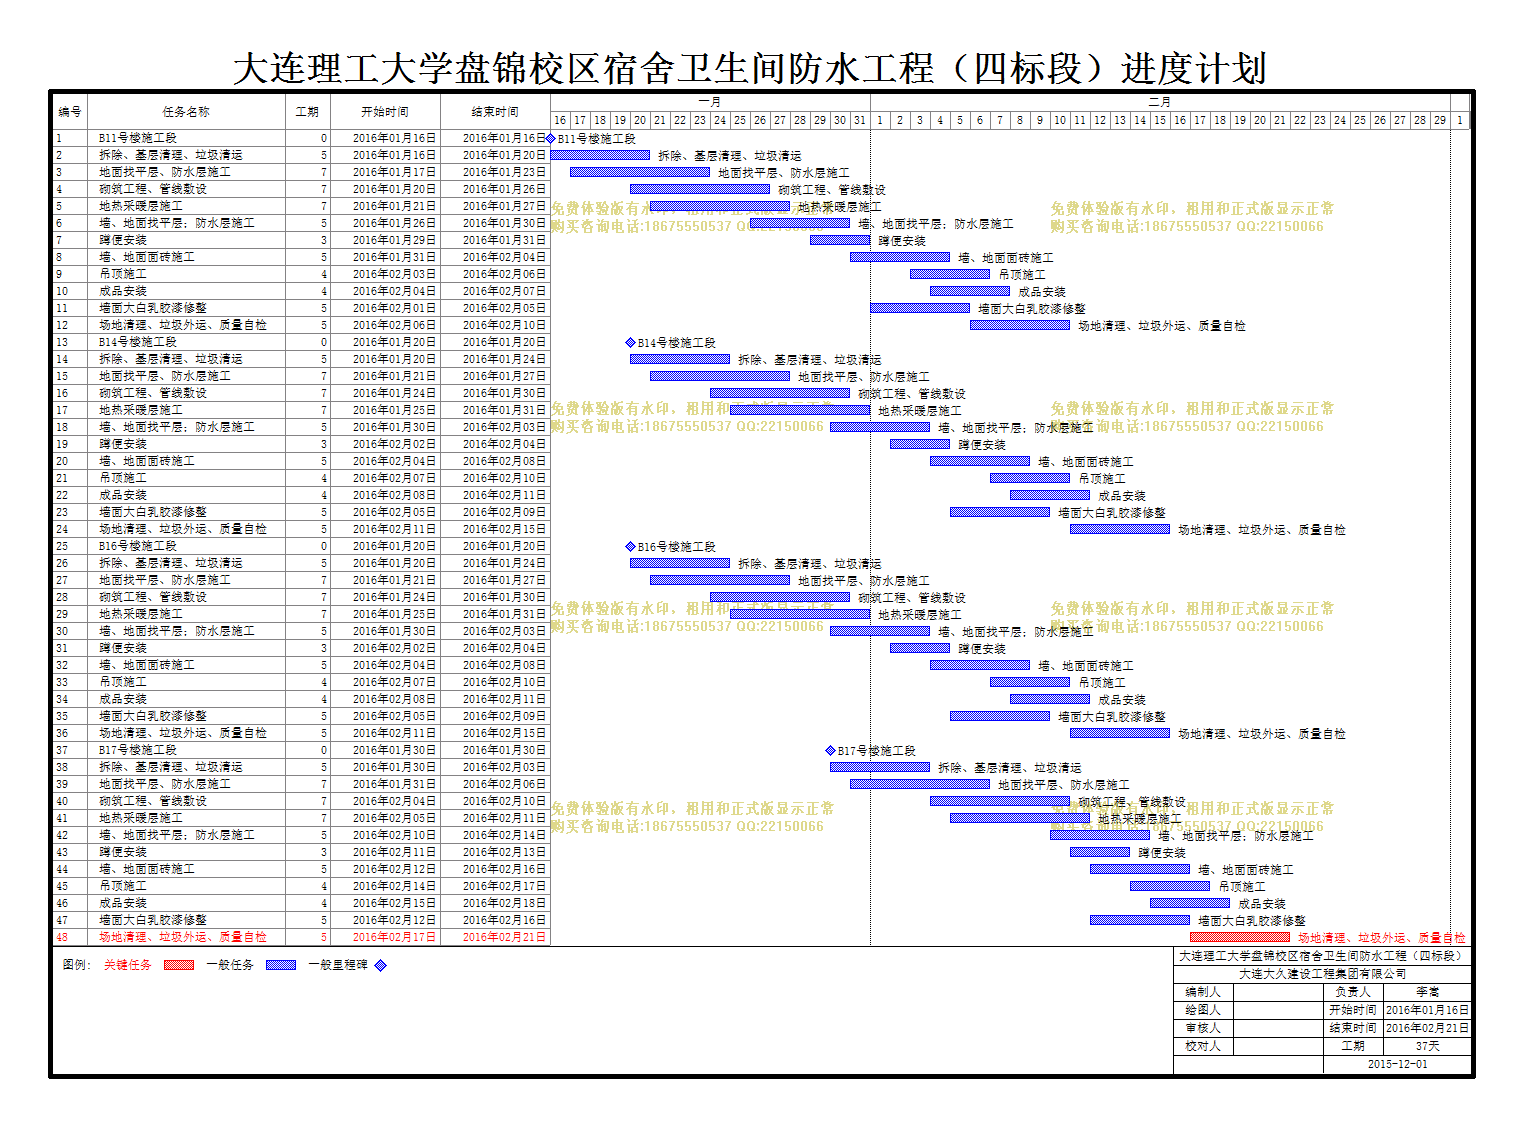The height and width of the screenshot is (1125, 1522).
Task: Click the 一般里程碑 diamond in legend
Action: [x=380, y=965]
